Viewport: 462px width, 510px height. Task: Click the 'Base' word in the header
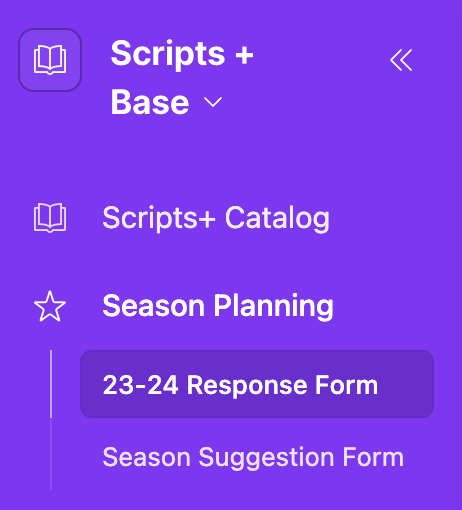150,102
